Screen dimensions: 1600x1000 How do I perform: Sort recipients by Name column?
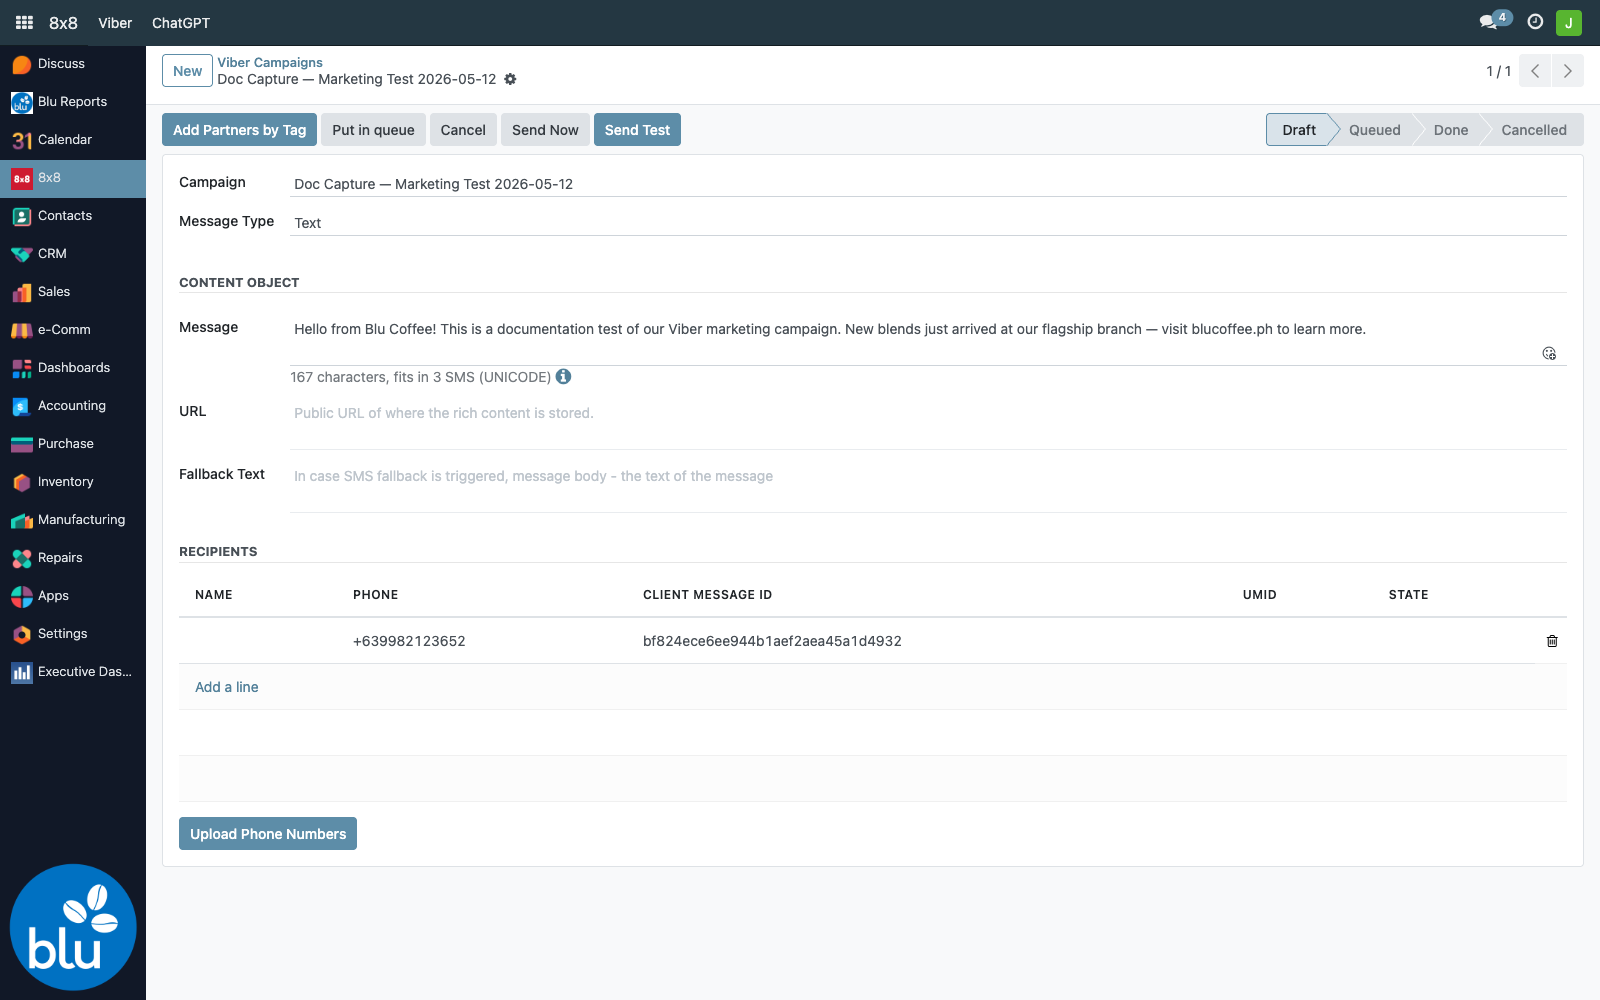tap(214, 595)
